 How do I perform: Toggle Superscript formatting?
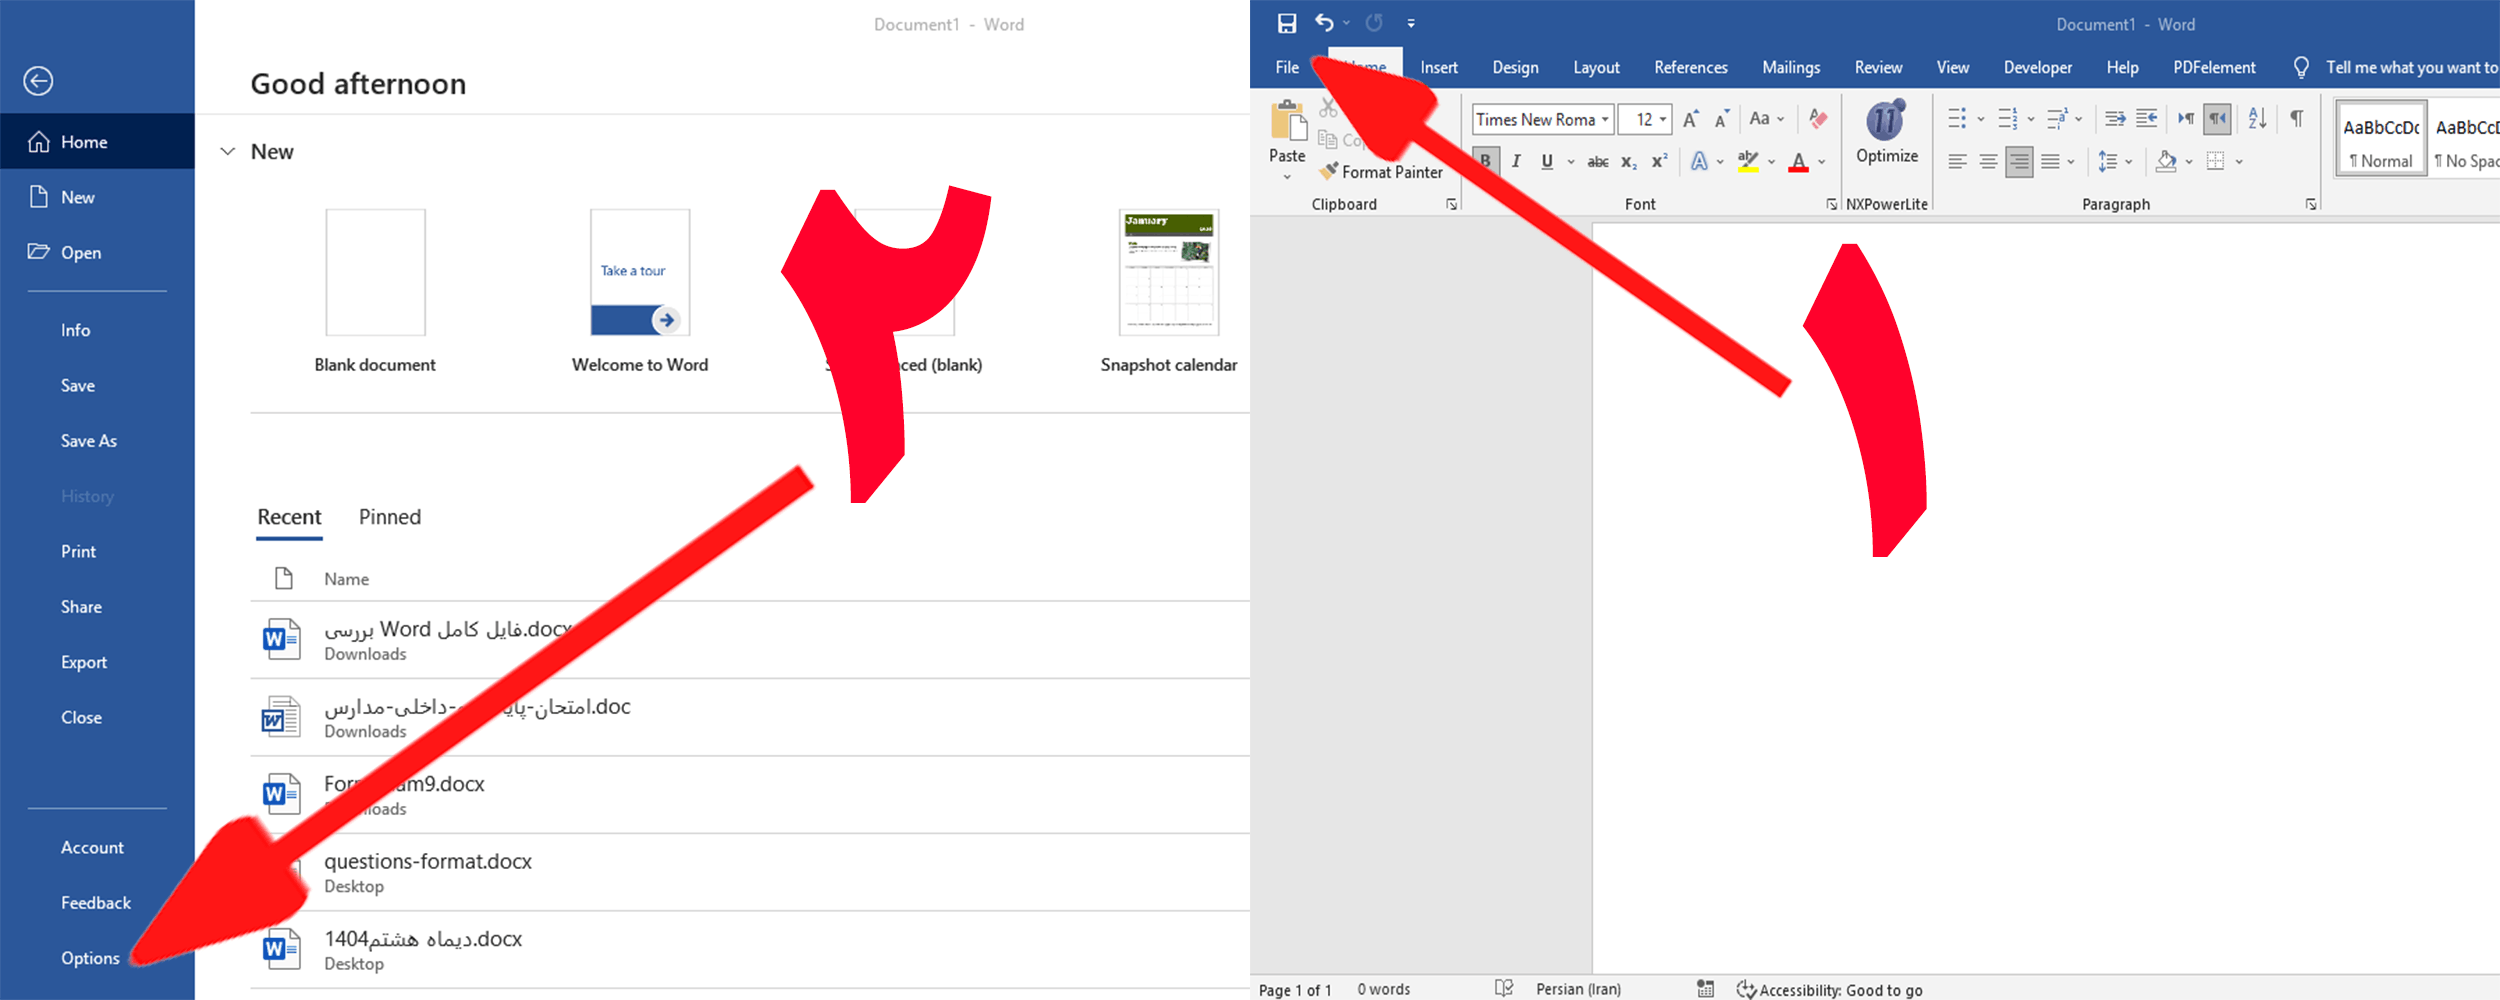[1660, 161]
